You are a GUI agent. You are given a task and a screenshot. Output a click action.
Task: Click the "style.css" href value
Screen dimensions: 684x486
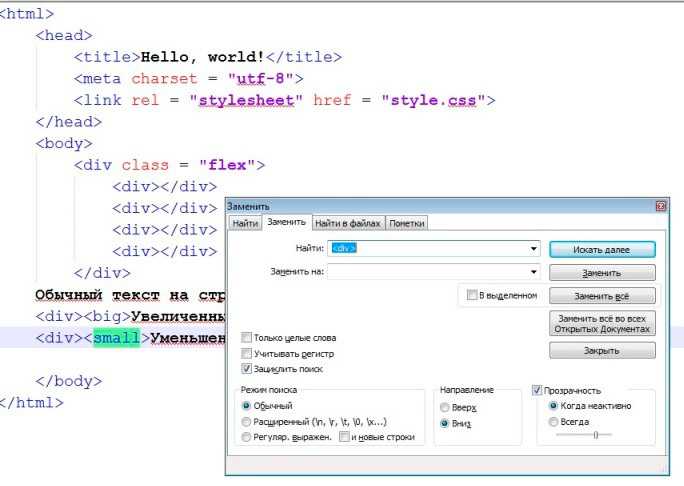click(x=433, y=100)
